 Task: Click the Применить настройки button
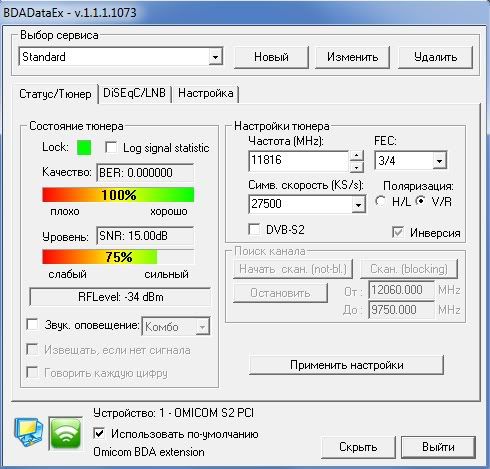(x=346, y=365)
